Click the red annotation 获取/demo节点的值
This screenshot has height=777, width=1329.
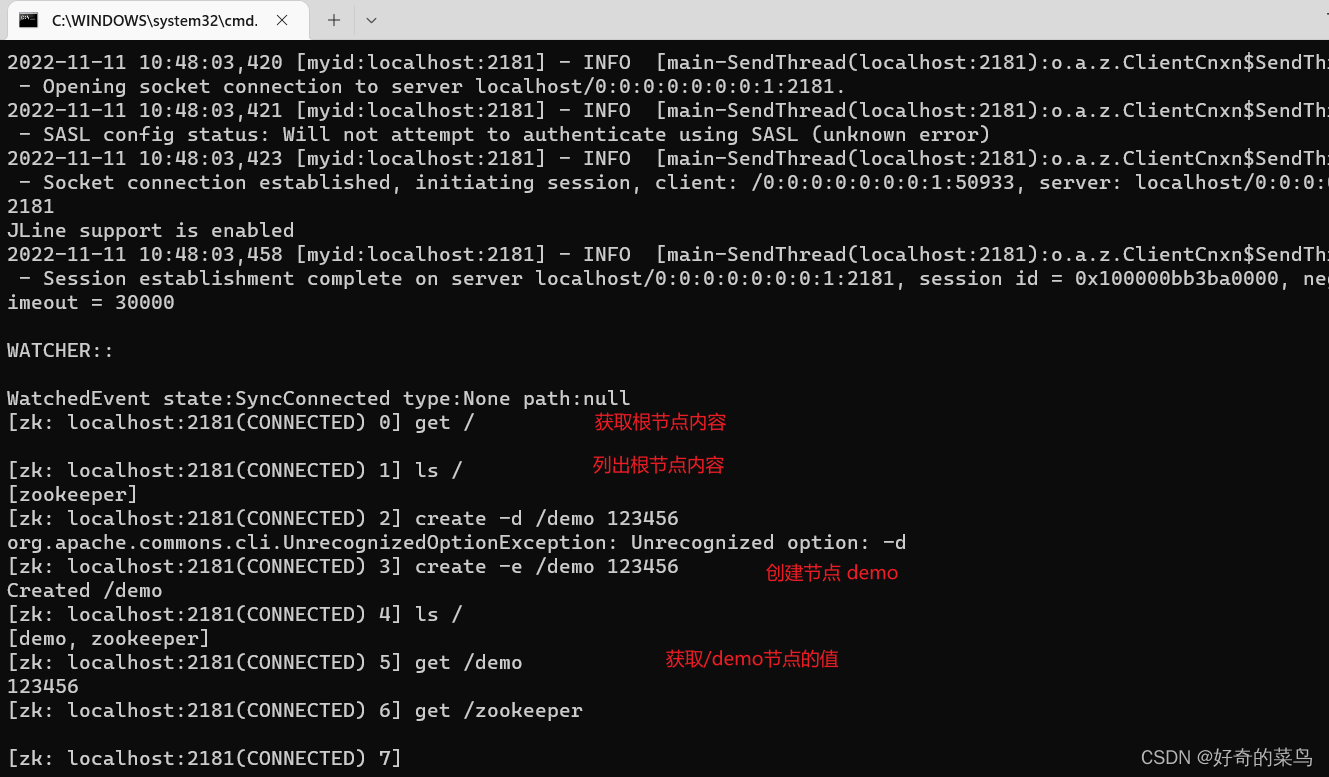(x=751, y=659)
